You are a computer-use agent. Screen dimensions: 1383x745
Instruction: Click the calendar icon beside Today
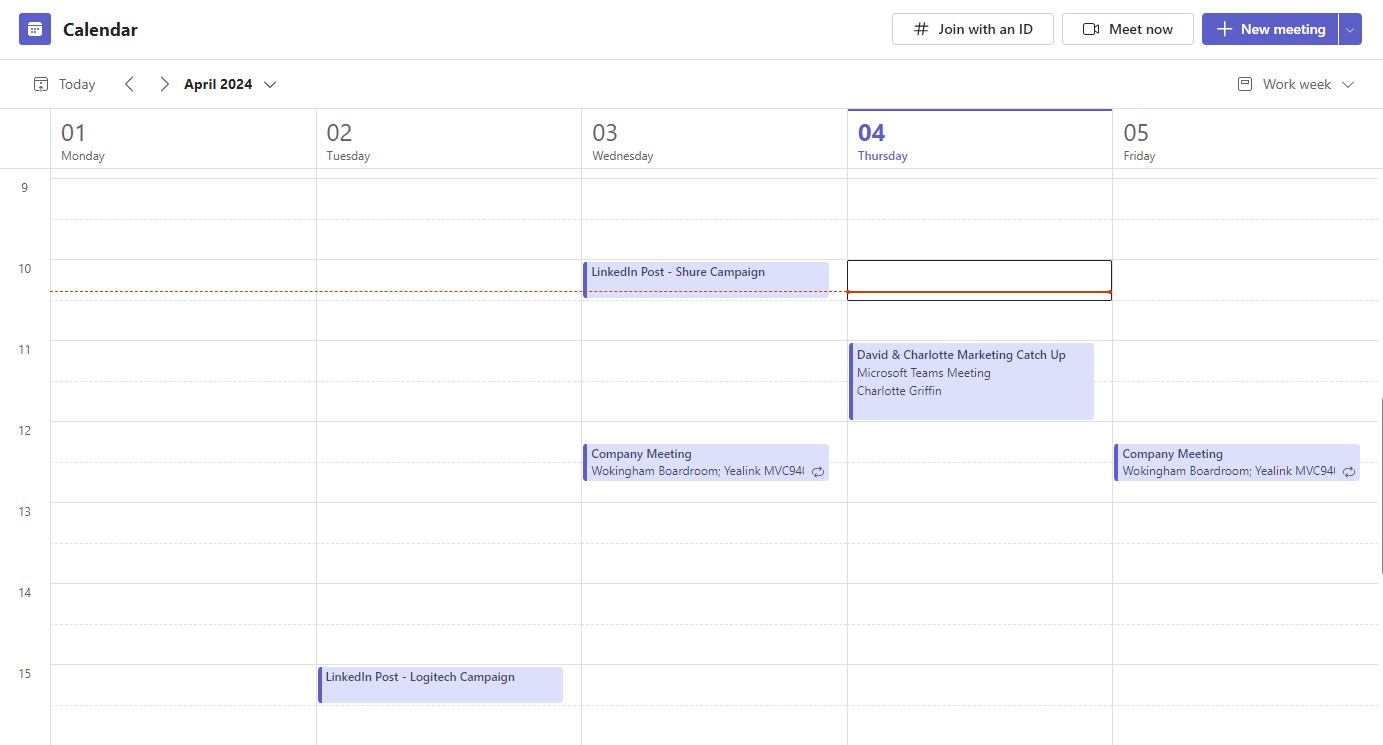[x=41, y=84]
